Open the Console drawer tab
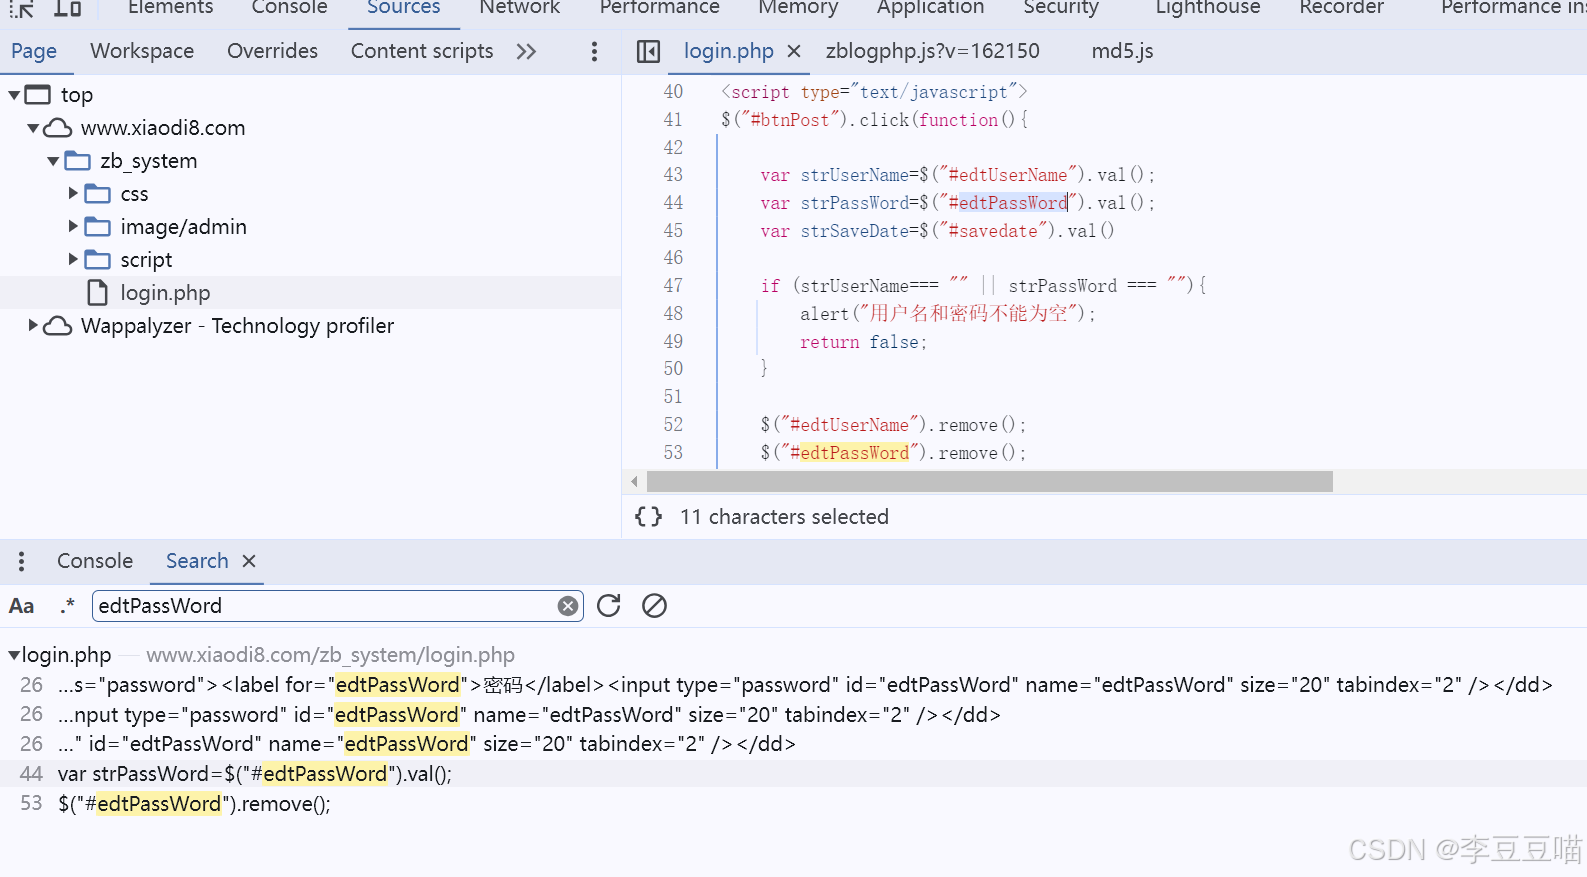Viewport: 1587px width, 877px height. (x=95, y=561)
